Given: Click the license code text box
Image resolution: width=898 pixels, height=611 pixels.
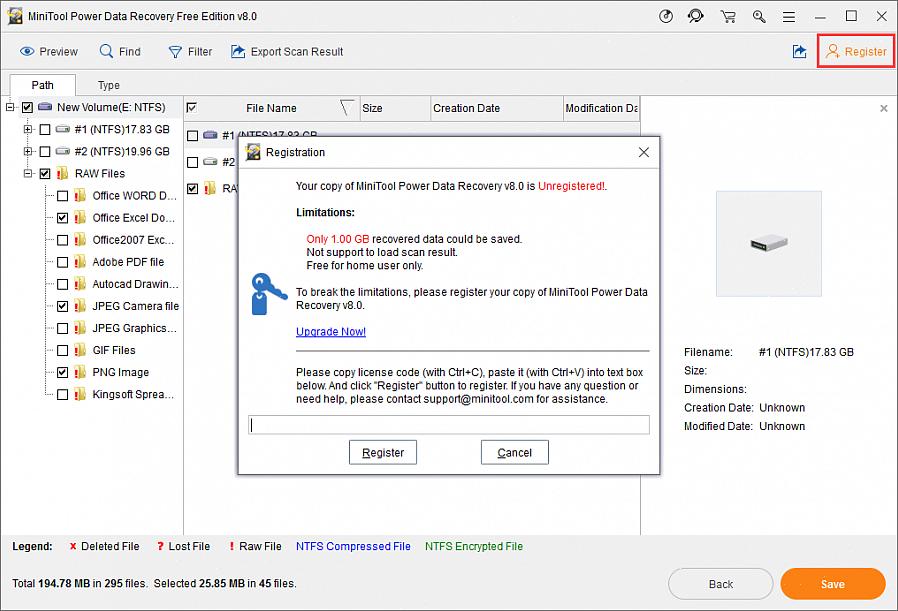Looking at the screenshot, I should click(449, 425).
